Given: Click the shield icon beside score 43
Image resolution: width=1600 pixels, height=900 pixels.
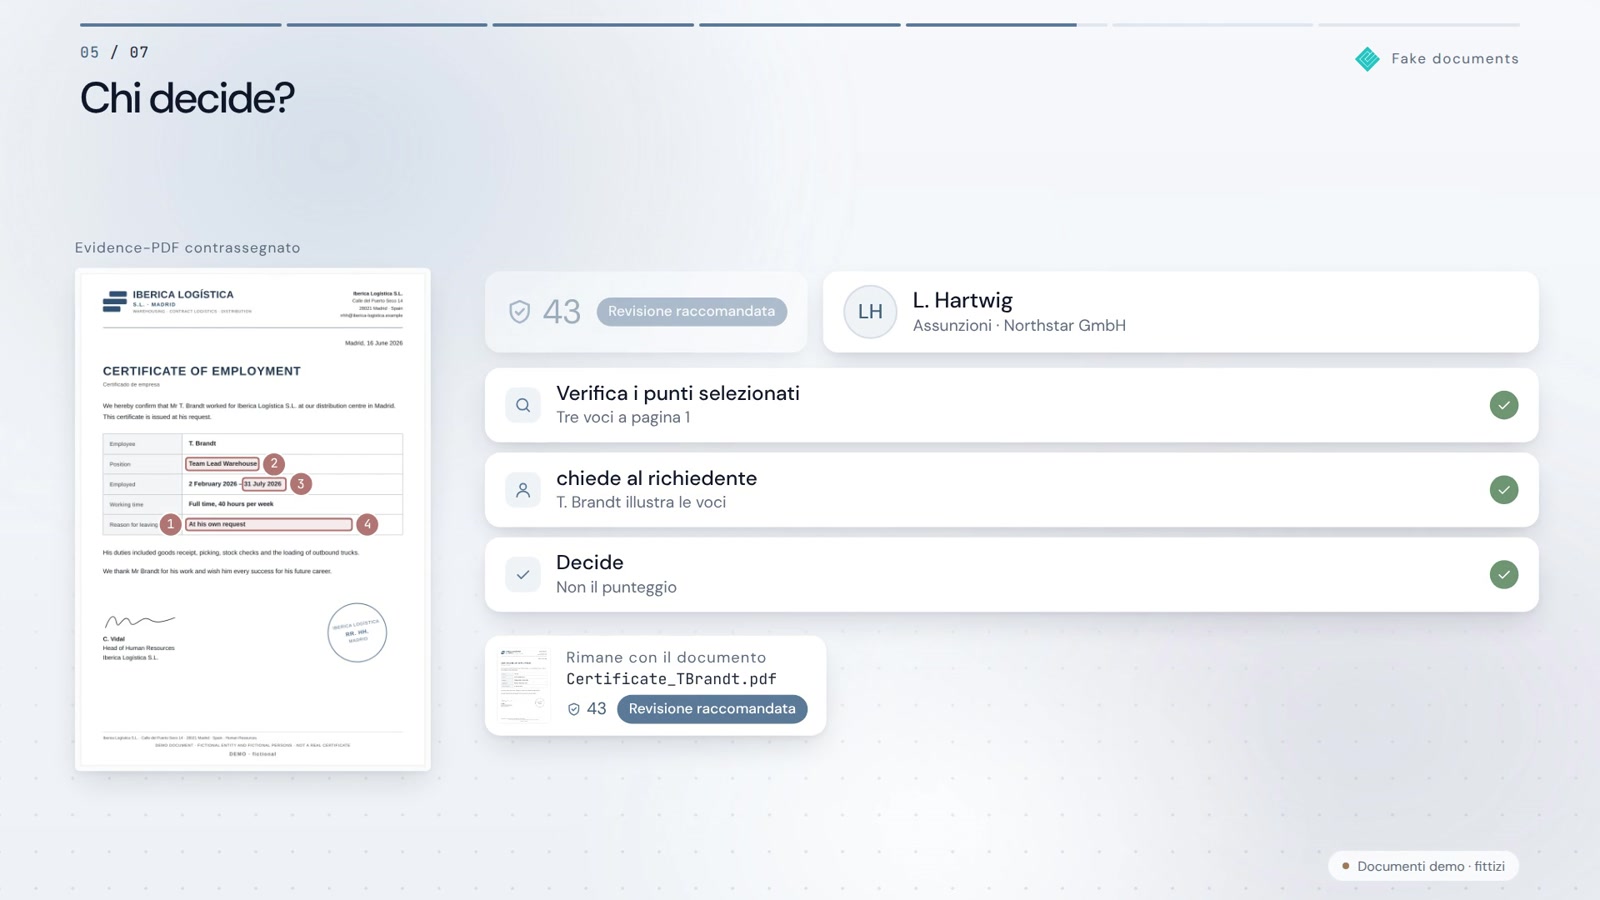Looking at the screenshot, I should (519, 312).
